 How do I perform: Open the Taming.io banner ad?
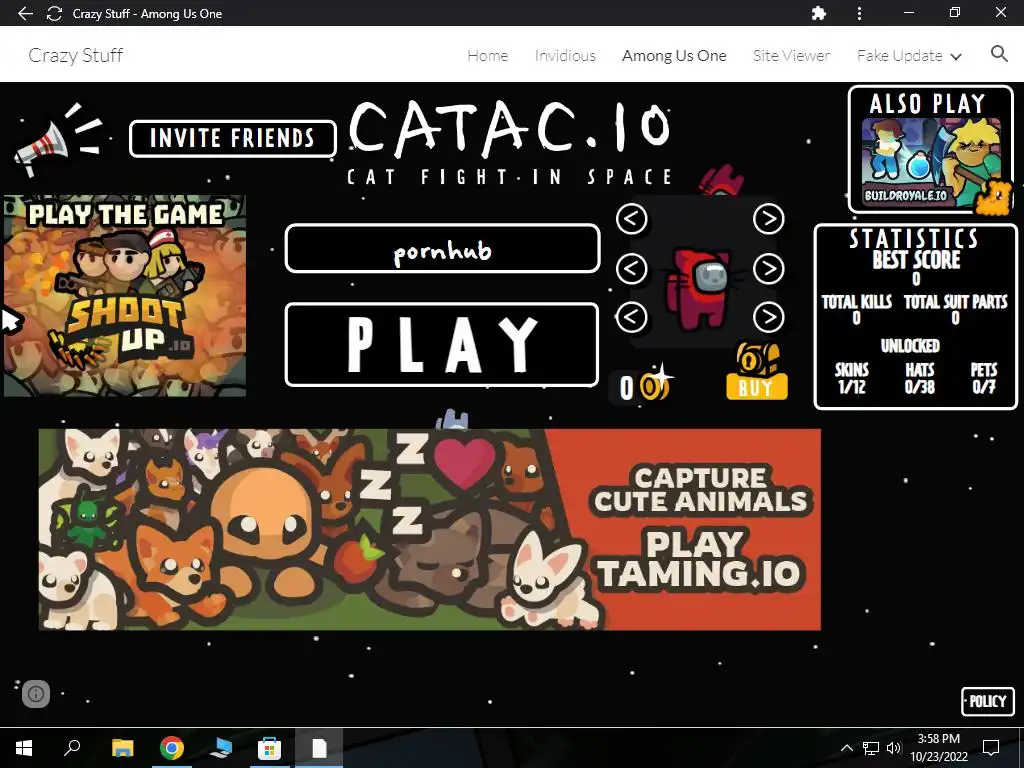pos(430,530)
